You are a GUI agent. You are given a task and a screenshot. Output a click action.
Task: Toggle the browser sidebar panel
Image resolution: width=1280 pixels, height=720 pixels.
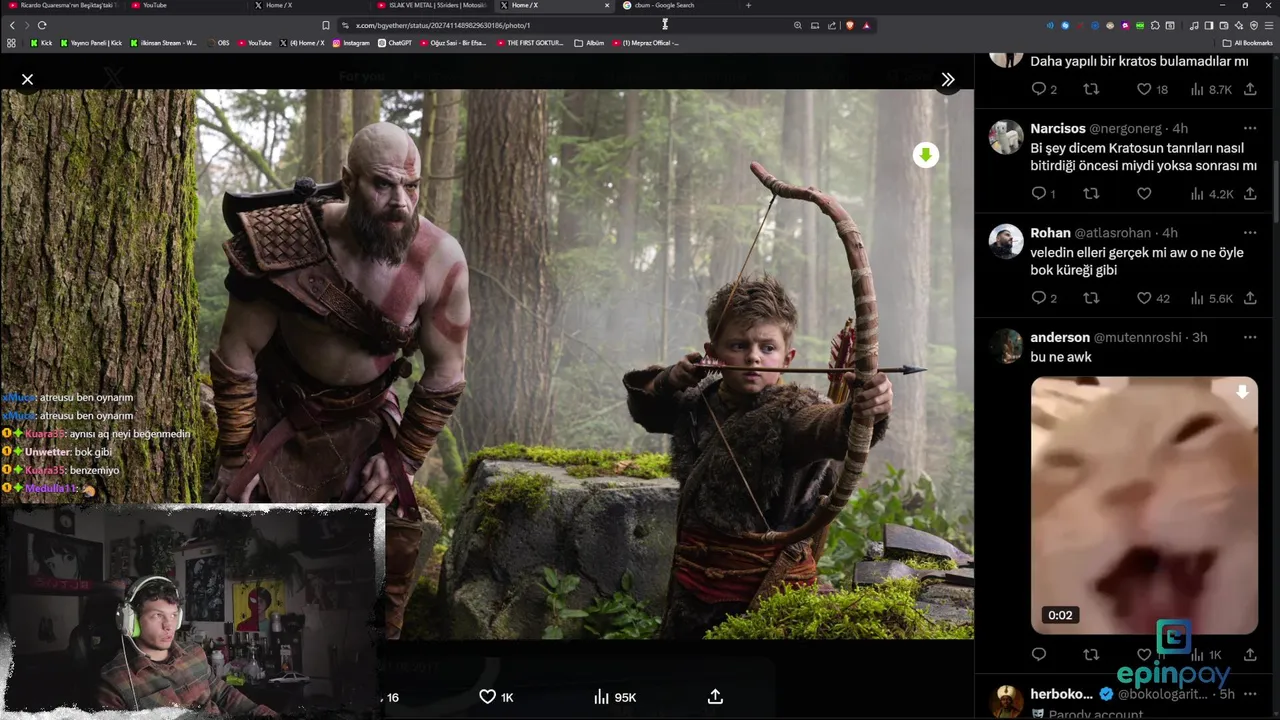[x=1209, y=25]
